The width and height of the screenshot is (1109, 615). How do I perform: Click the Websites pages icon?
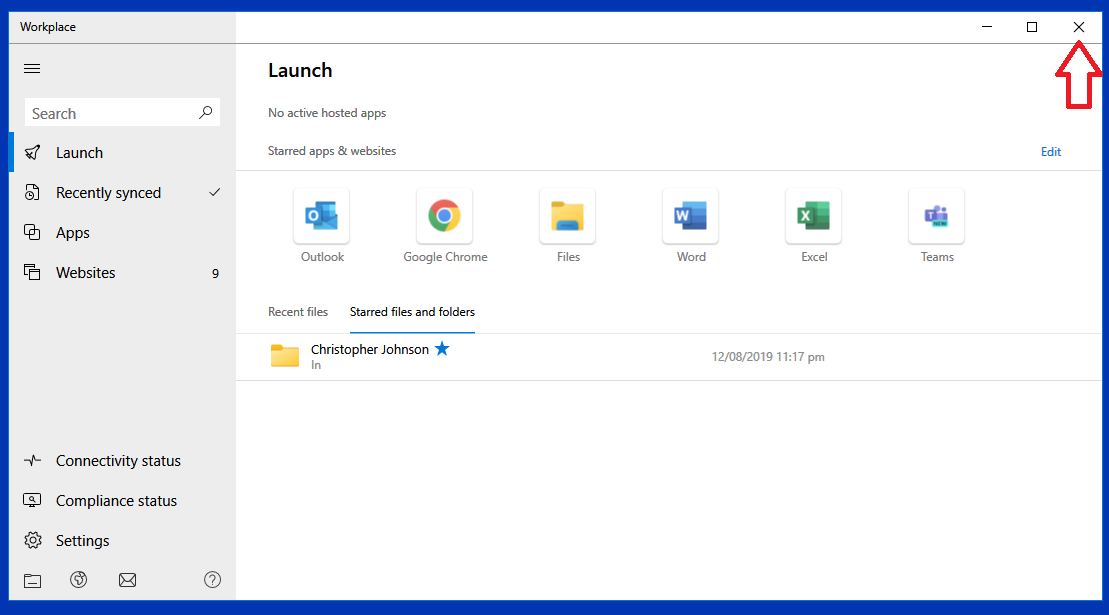click(32, 272)
